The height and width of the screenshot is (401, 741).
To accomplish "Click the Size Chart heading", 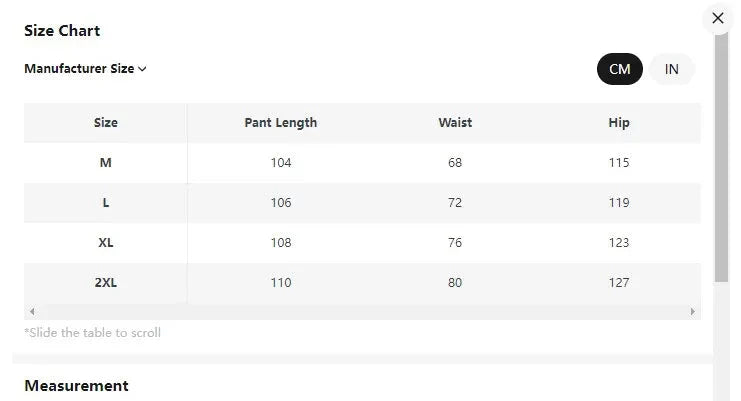I will [x=62, y=31].
